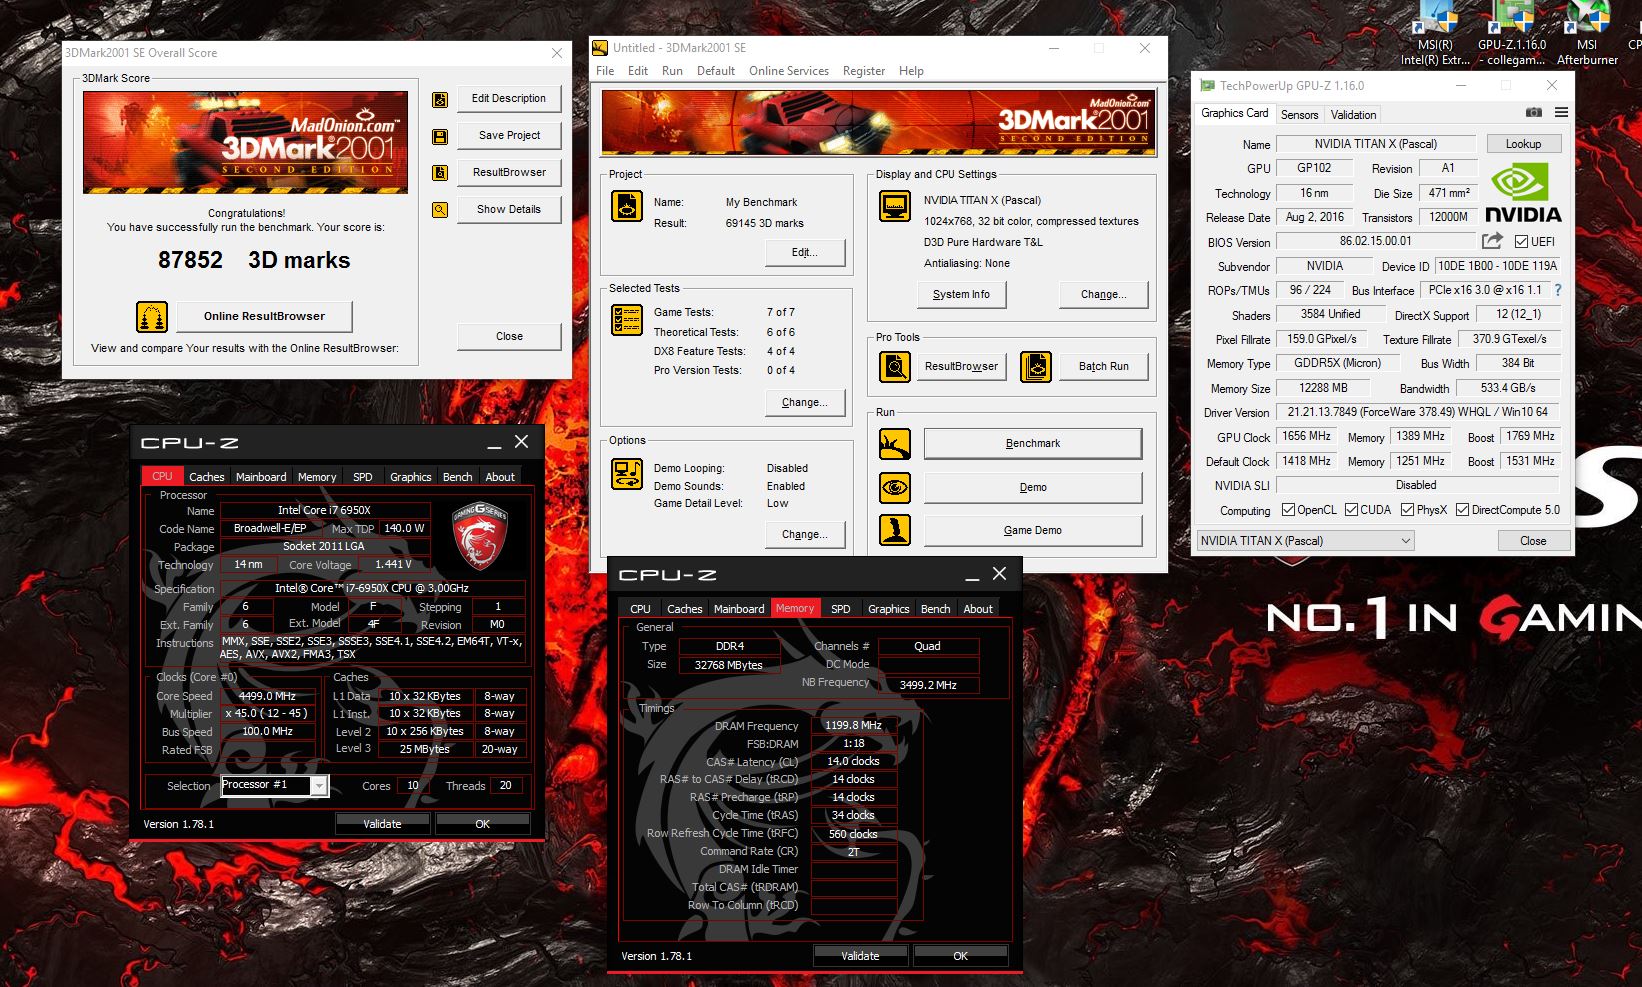Viewport: 1642px width, 987px height.
Task: Click the BIOS share/export icon in GPU-Z
Action: pyautogui.click(x=1492, y=241)
